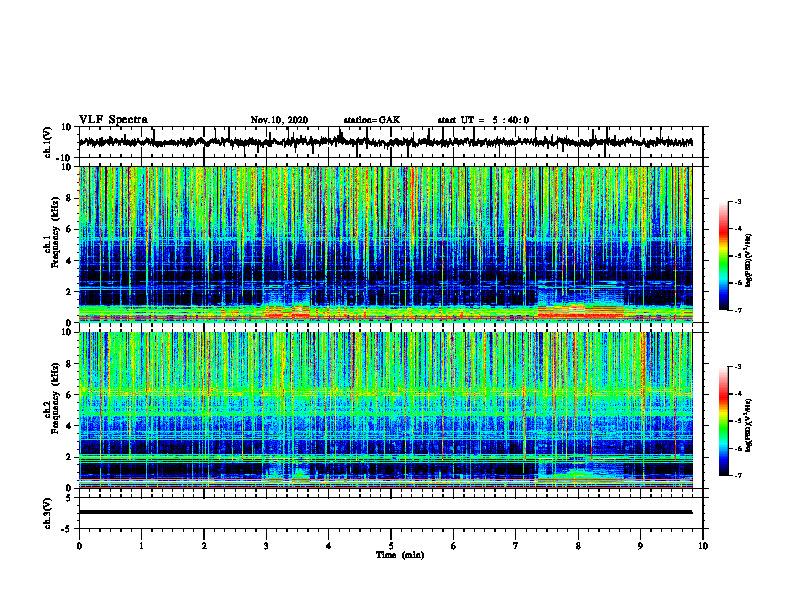
Task: Click inside the ch.2 spectrogram panel
Action: [386, 410]
